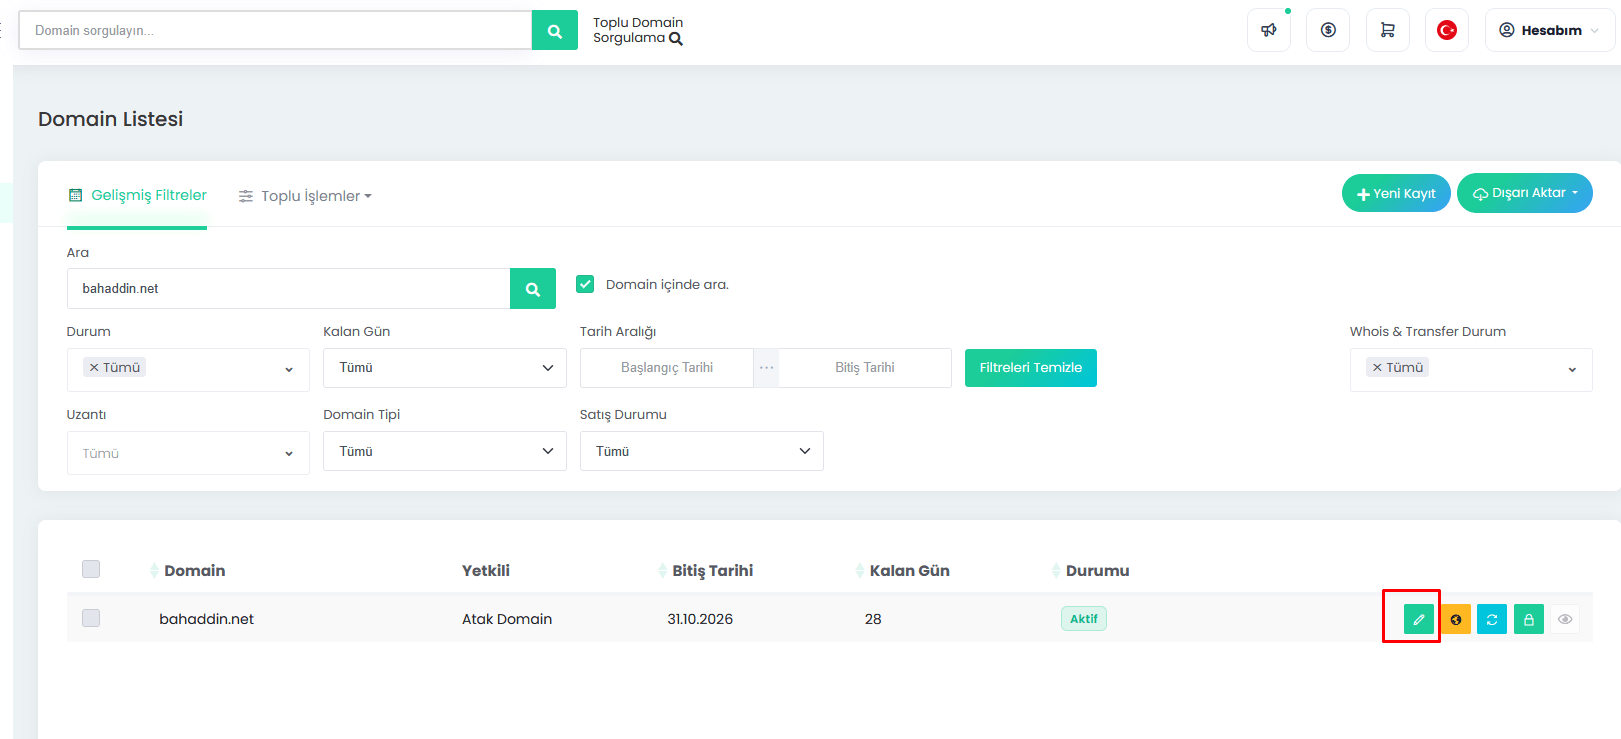Open the Uzantı dropdown
This screenshot has width=1621, height=739.
coord(188,453)
